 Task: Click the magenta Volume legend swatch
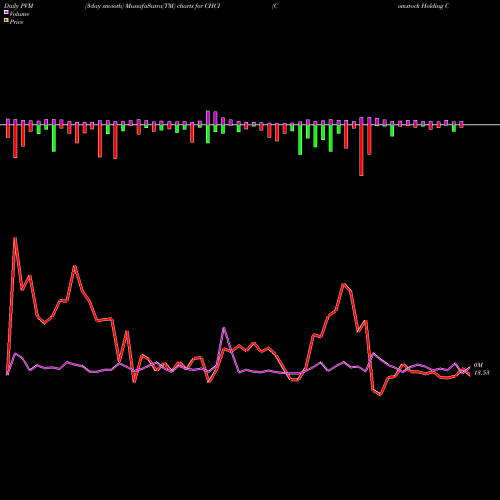(6, 12)
